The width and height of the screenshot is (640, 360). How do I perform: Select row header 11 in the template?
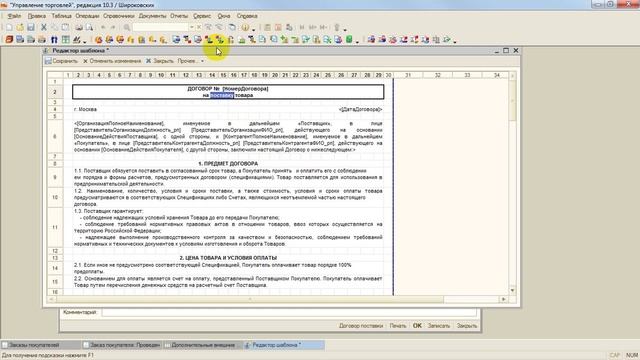(x=55, y=227)
